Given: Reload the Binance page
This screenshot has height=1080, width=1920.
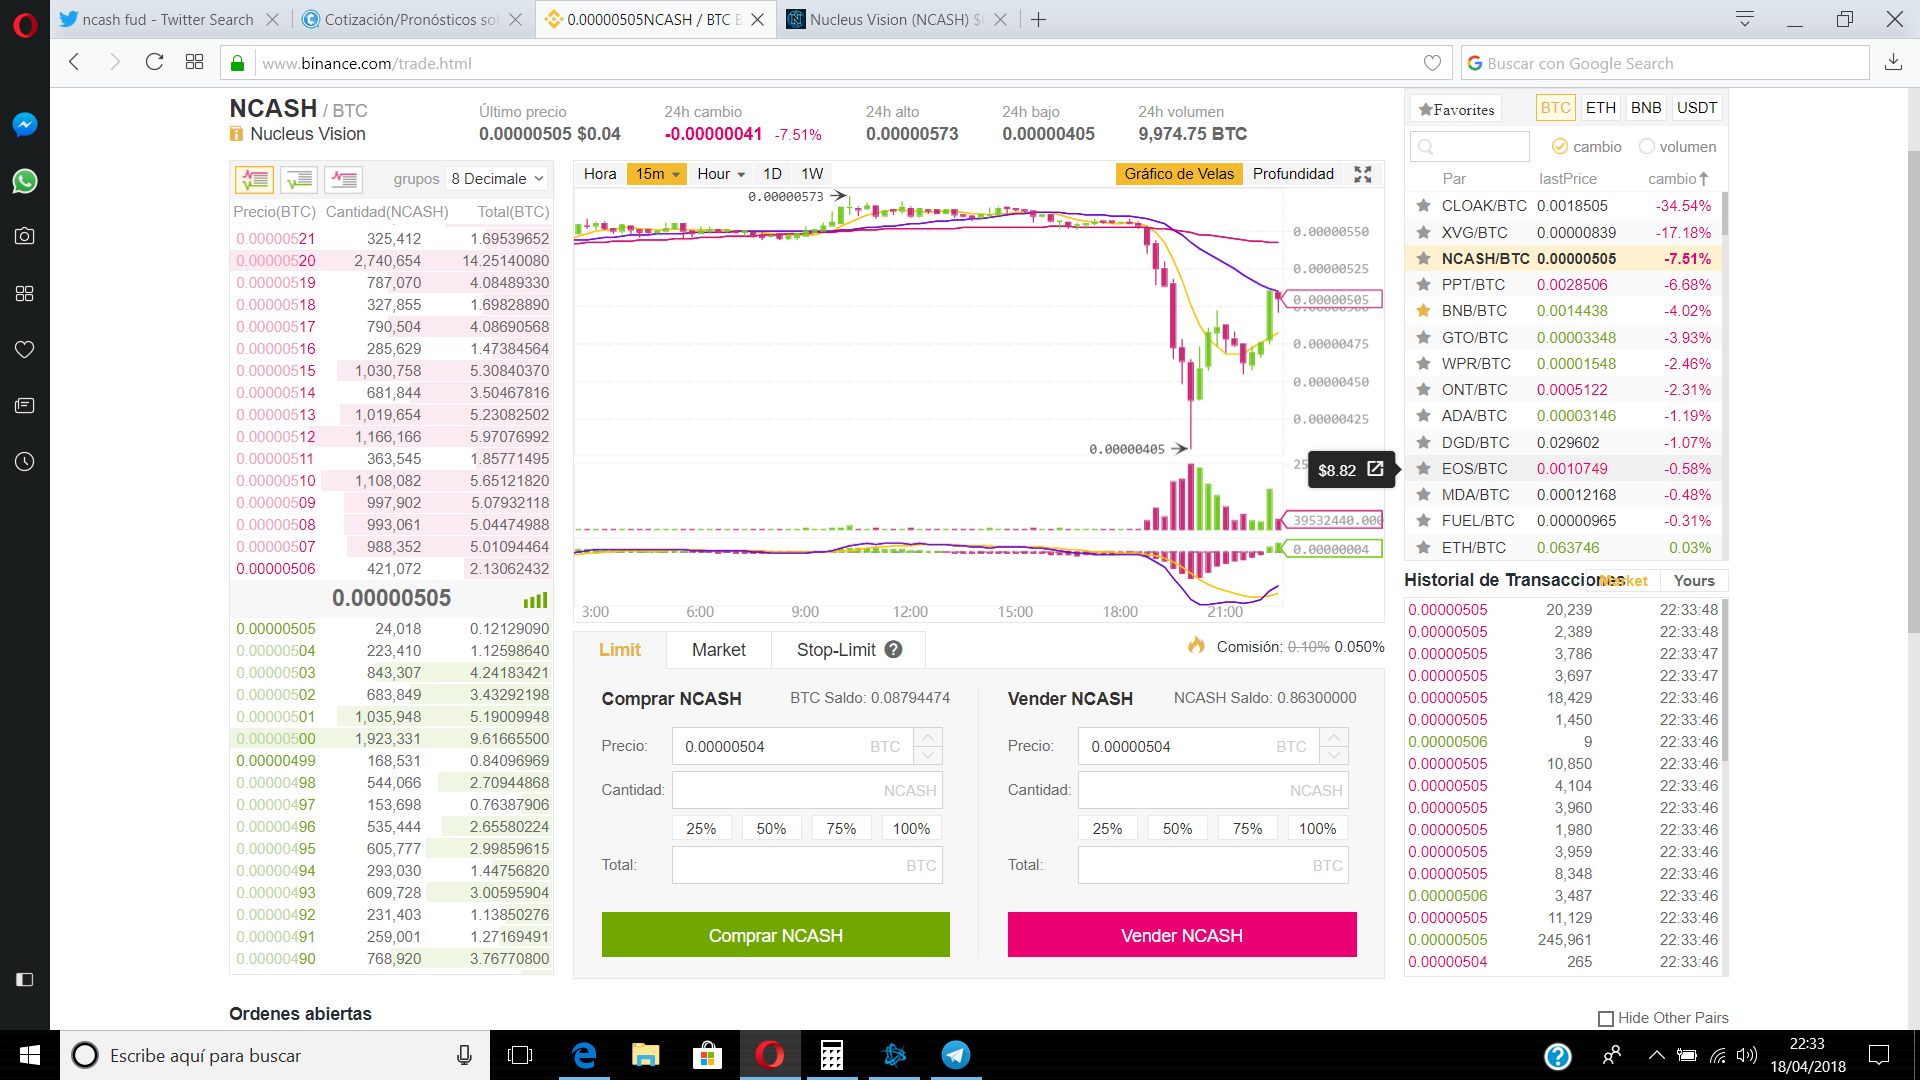Looking at the screenshot, I should pos(154,62).
